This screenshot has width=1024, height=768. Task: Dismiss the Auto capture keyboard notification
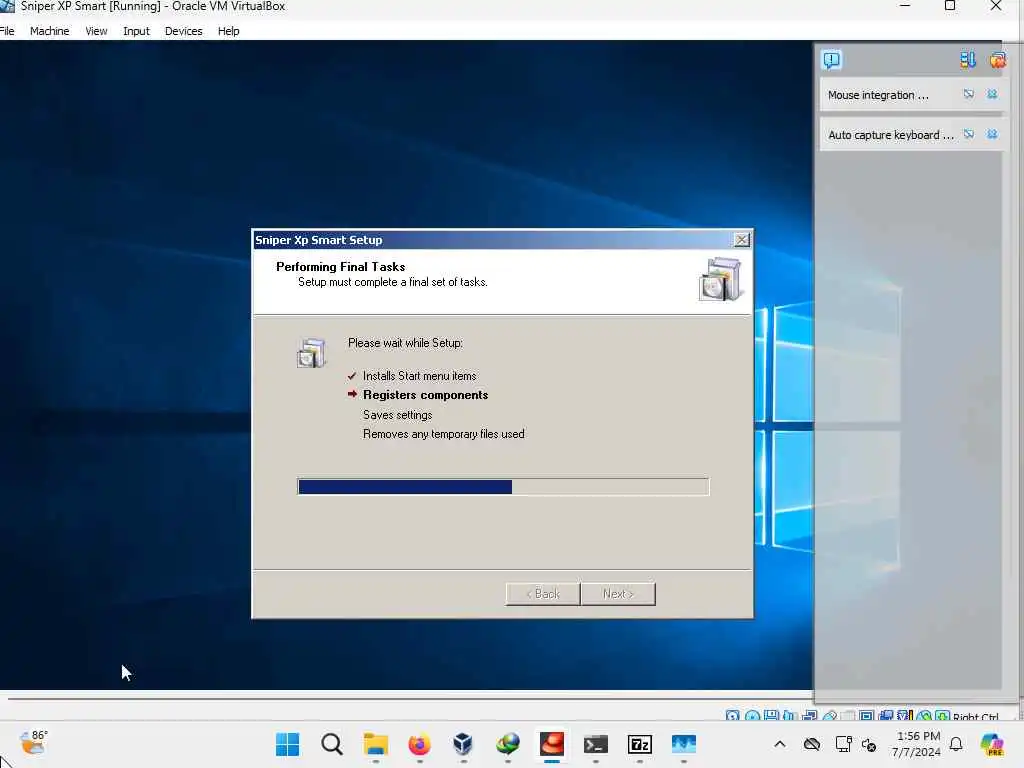pyautogui.click(x=992, y=135)
